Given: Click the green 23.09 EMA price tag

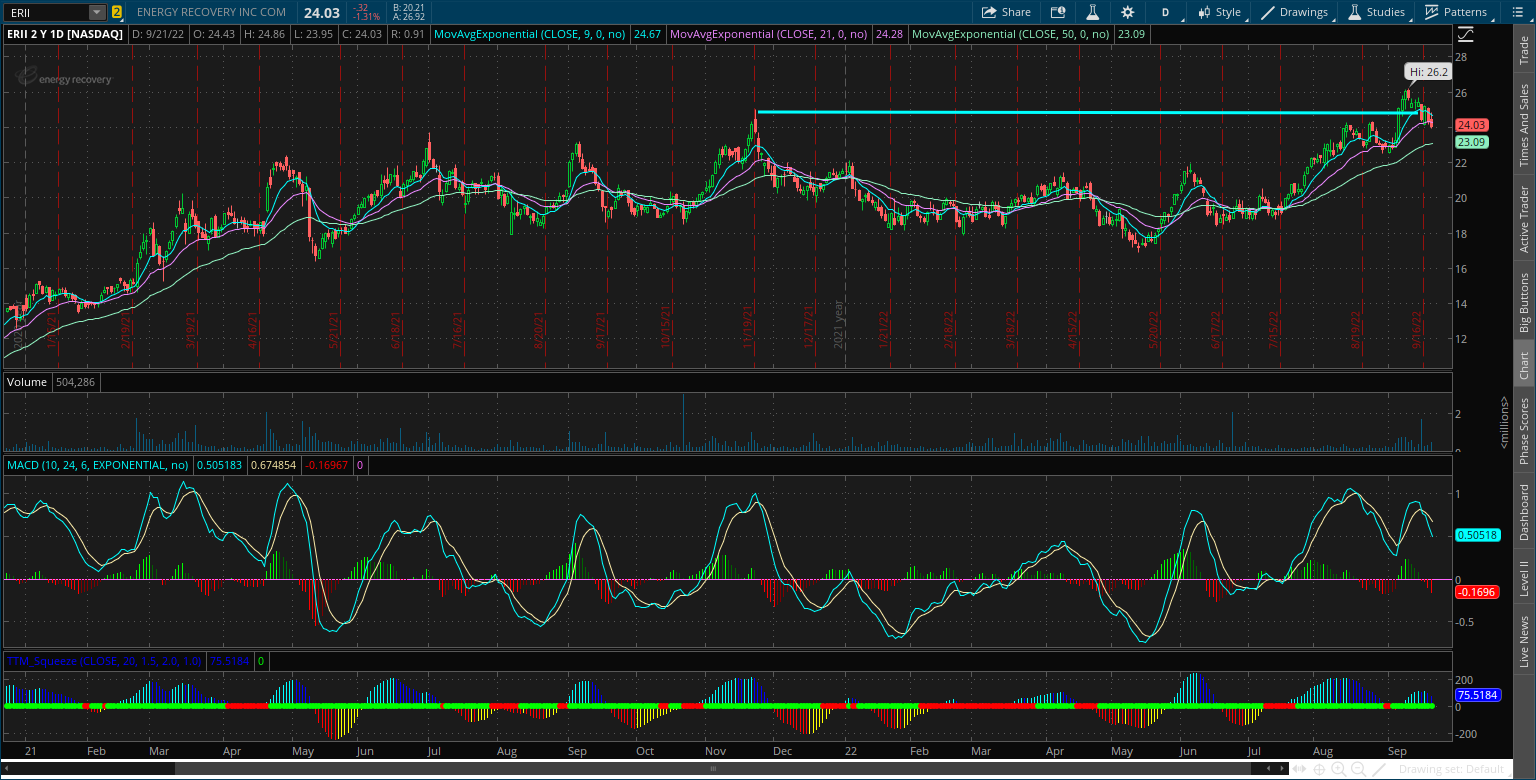Looking at the screenshot, I should pyautogui.click(x=1470, y=142).
